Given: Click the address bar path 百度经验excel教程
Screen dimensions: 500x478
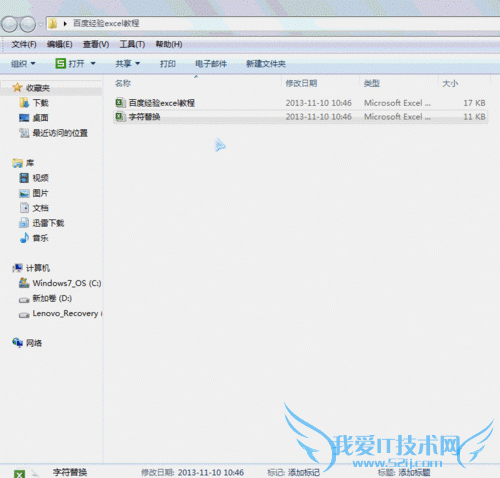Looking at the screenshot, I should tap(106, 23).
